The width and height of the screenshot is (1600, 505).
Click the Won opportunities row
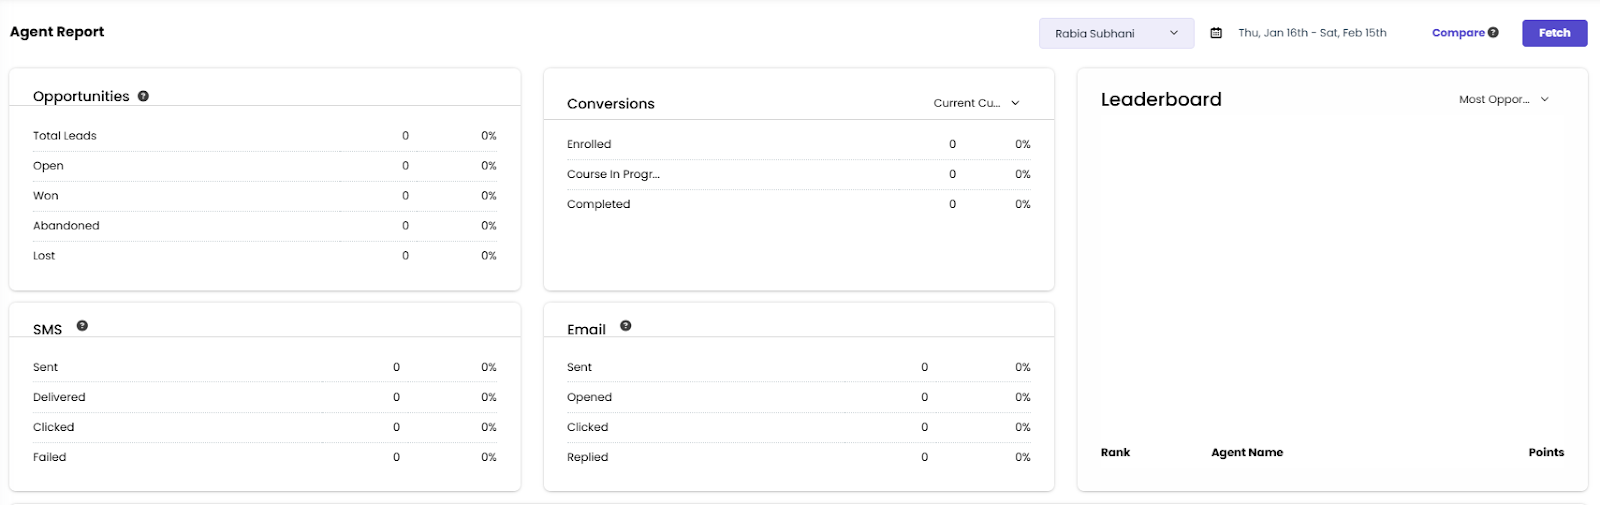264,196
